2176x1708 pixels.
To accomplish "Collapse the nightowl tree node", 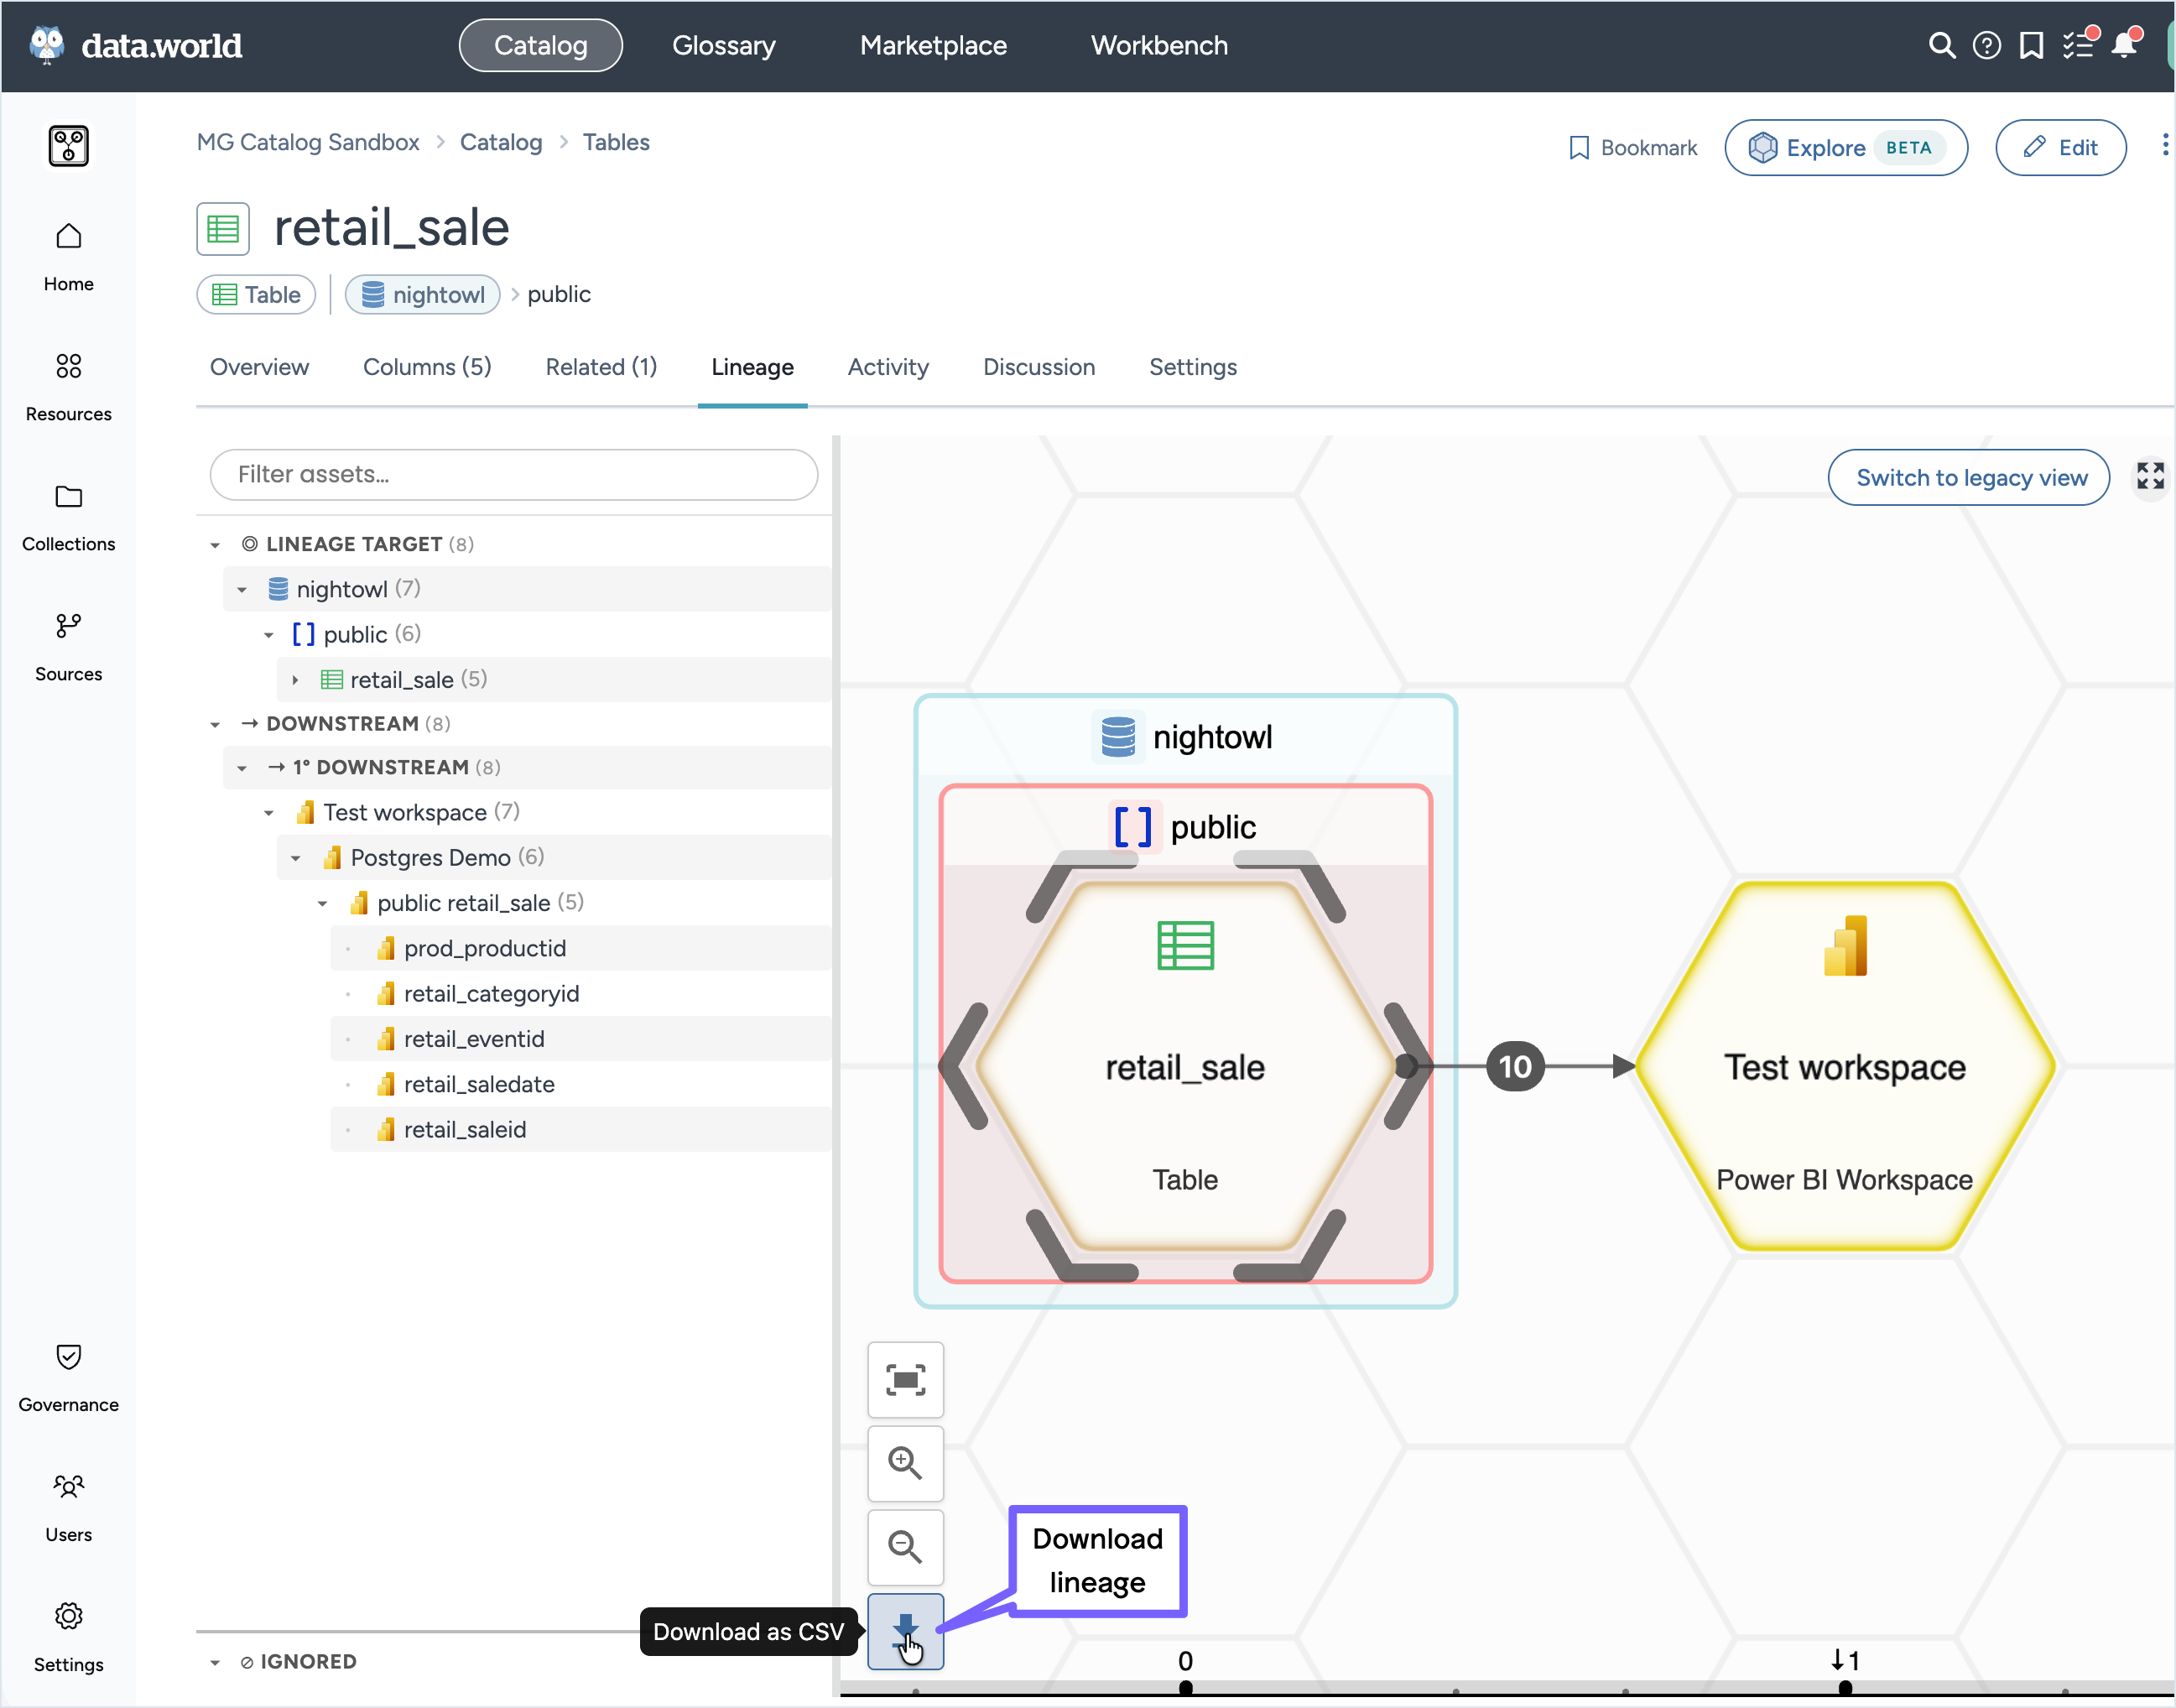I will (242, 590).
